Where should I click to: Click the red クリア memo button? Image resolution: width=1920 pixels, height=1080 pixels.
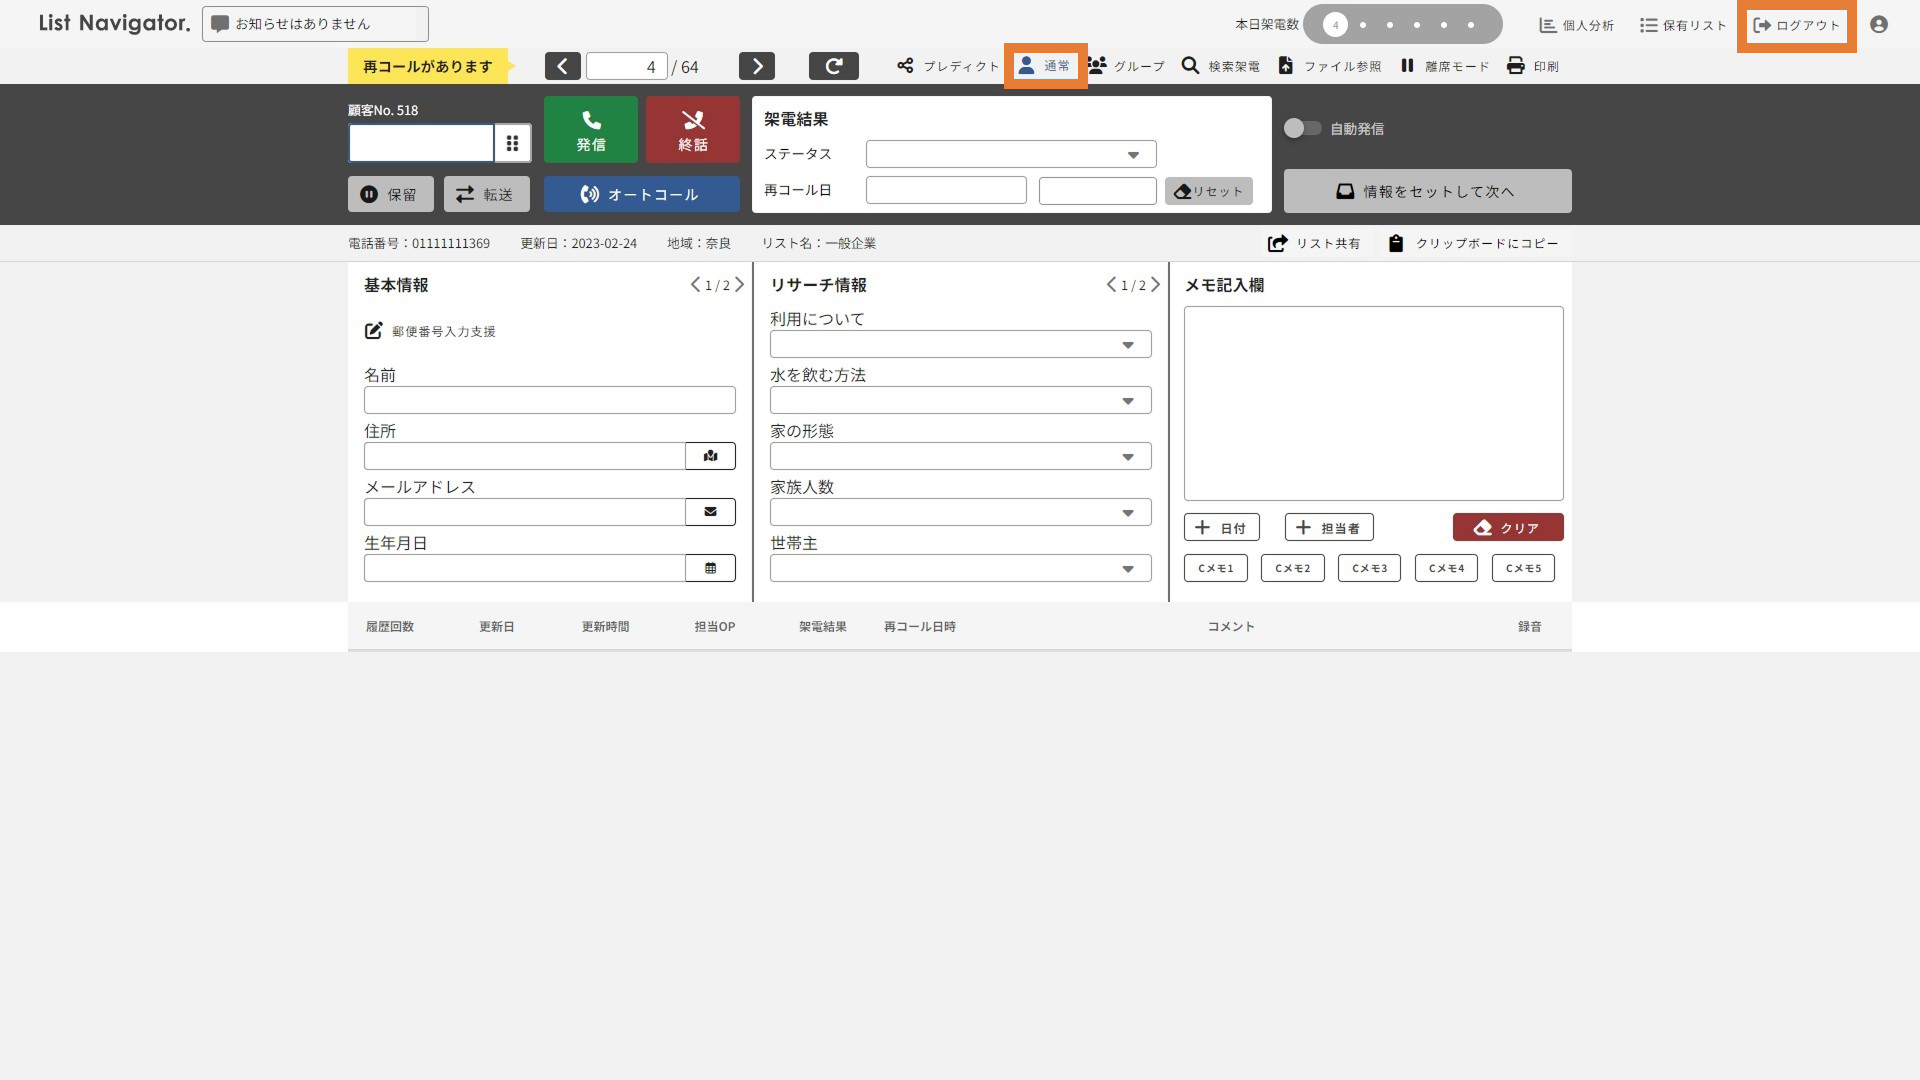(x=1507, y=527)
